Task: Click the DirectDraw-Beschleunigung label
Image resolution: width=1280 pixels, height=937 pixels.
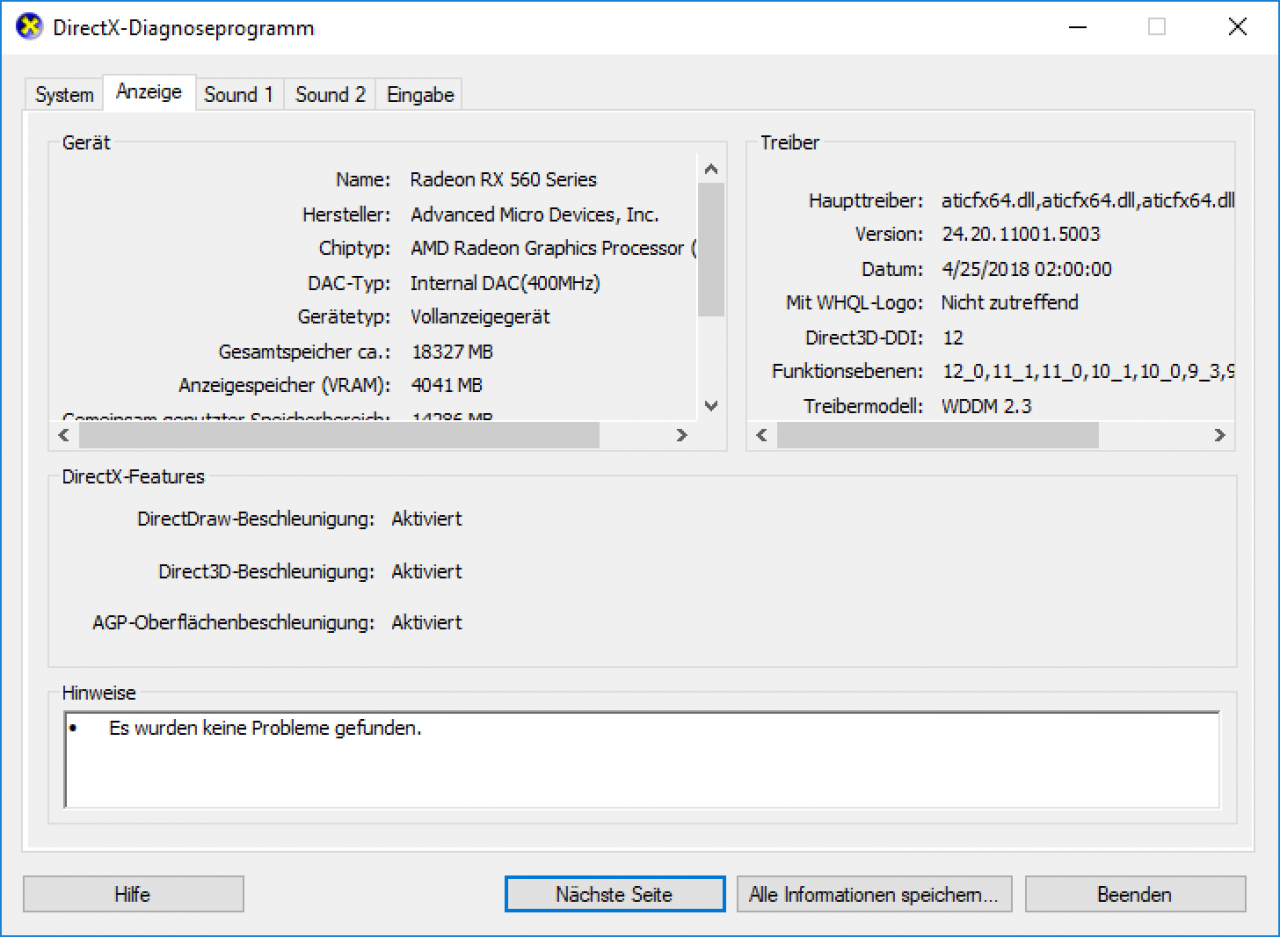Action: tap(256, 519)
